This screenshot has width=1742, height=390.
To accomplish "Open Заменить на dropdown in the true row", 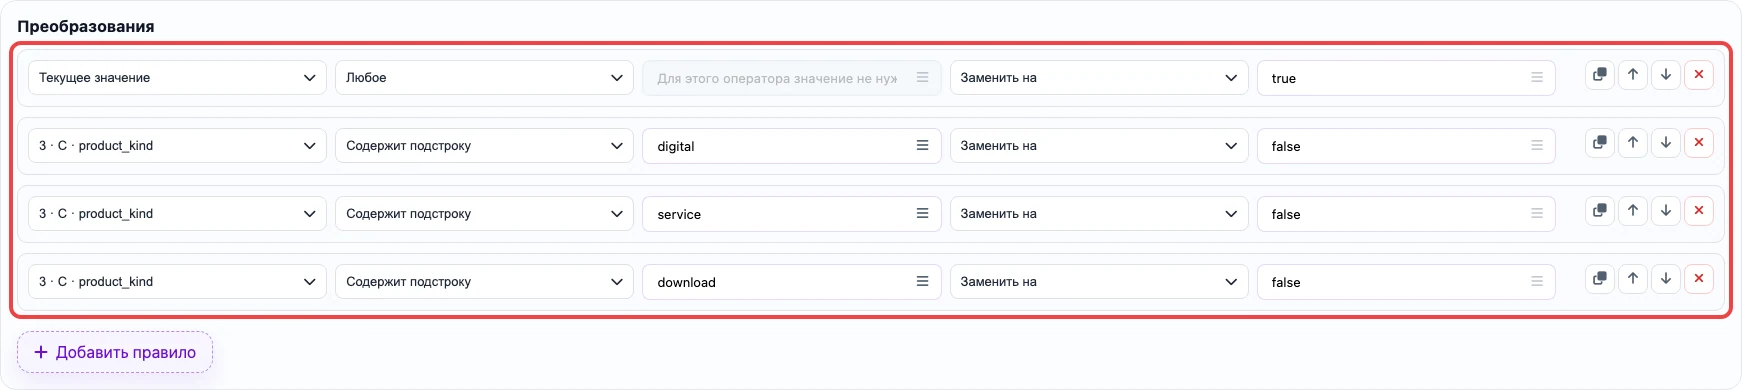I will [1099, 78].
